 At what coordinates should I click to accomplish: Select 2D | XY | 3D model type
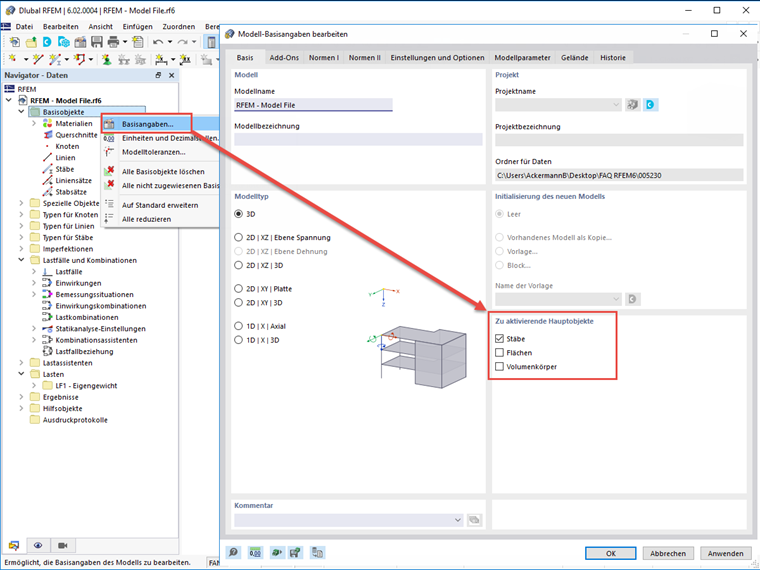tap(238, 302)
